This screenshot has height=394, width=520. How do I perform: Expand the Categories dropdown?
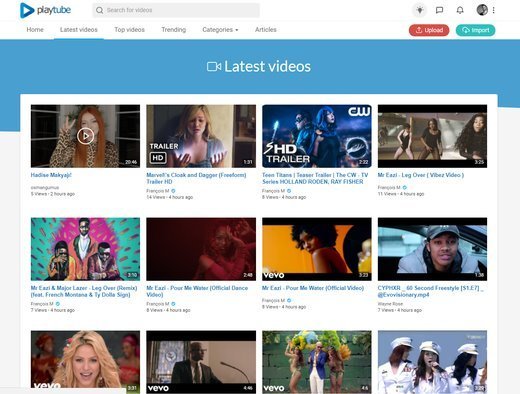[x=220, y=30]
